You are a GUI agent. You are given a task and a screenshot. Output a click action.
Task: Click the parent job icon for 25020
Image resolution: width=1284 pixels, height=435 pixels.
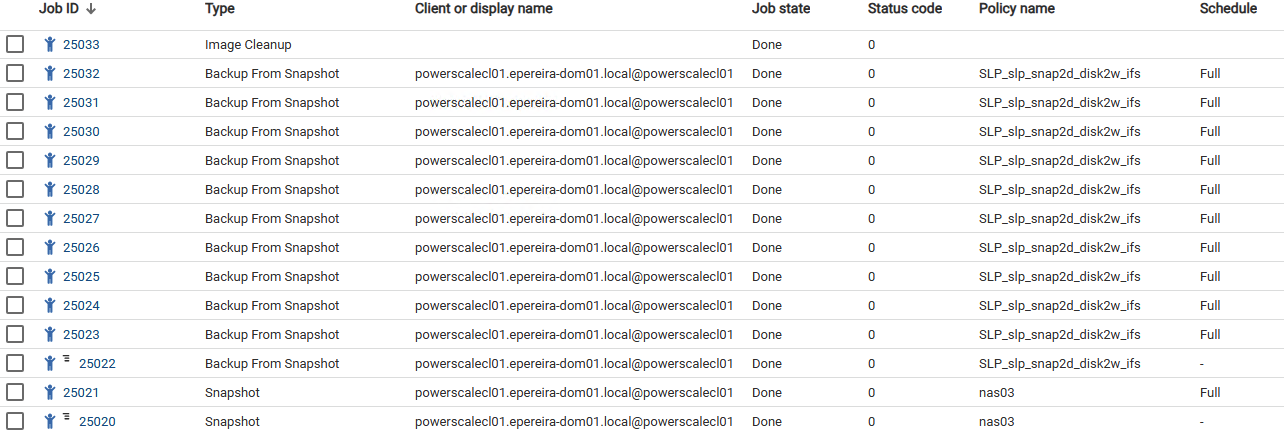point(50,422)
